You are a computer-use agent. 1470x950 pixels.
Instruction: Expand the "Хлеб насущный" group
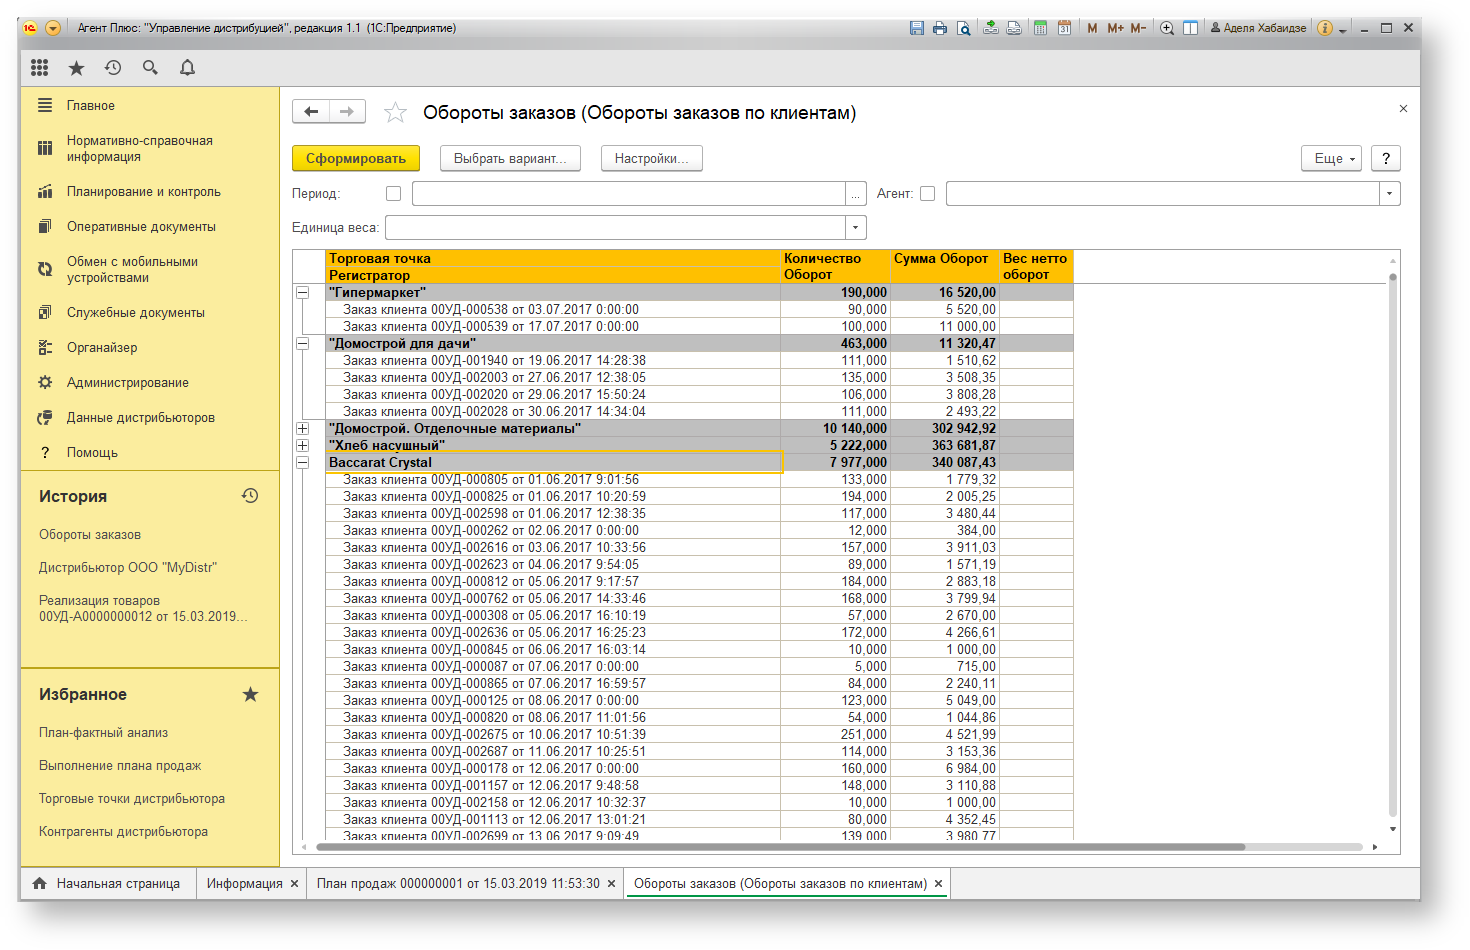(x=302, y=445)
